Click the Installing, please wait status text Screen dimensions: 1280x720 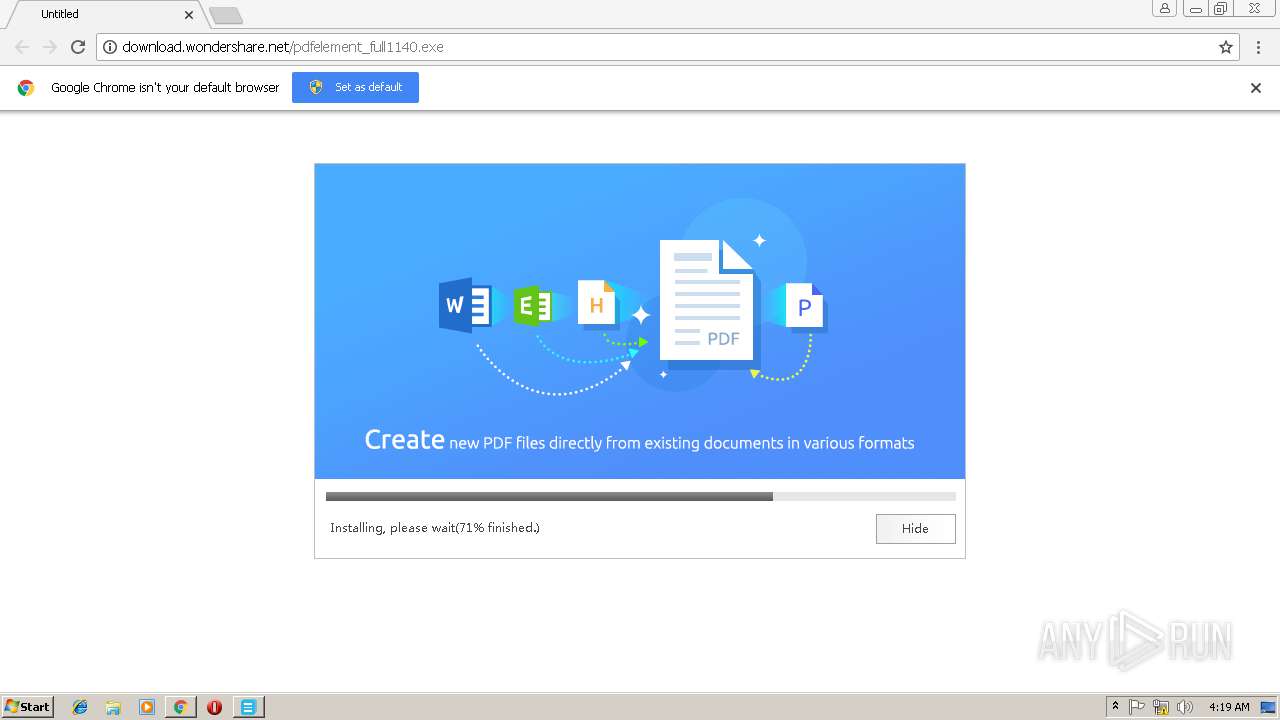pyautogui.click(x=435, y=527)
